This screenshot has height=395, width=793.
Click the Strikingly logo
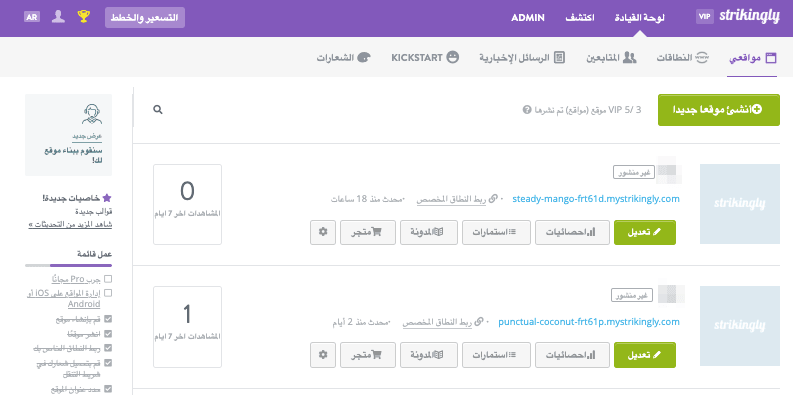750,17
